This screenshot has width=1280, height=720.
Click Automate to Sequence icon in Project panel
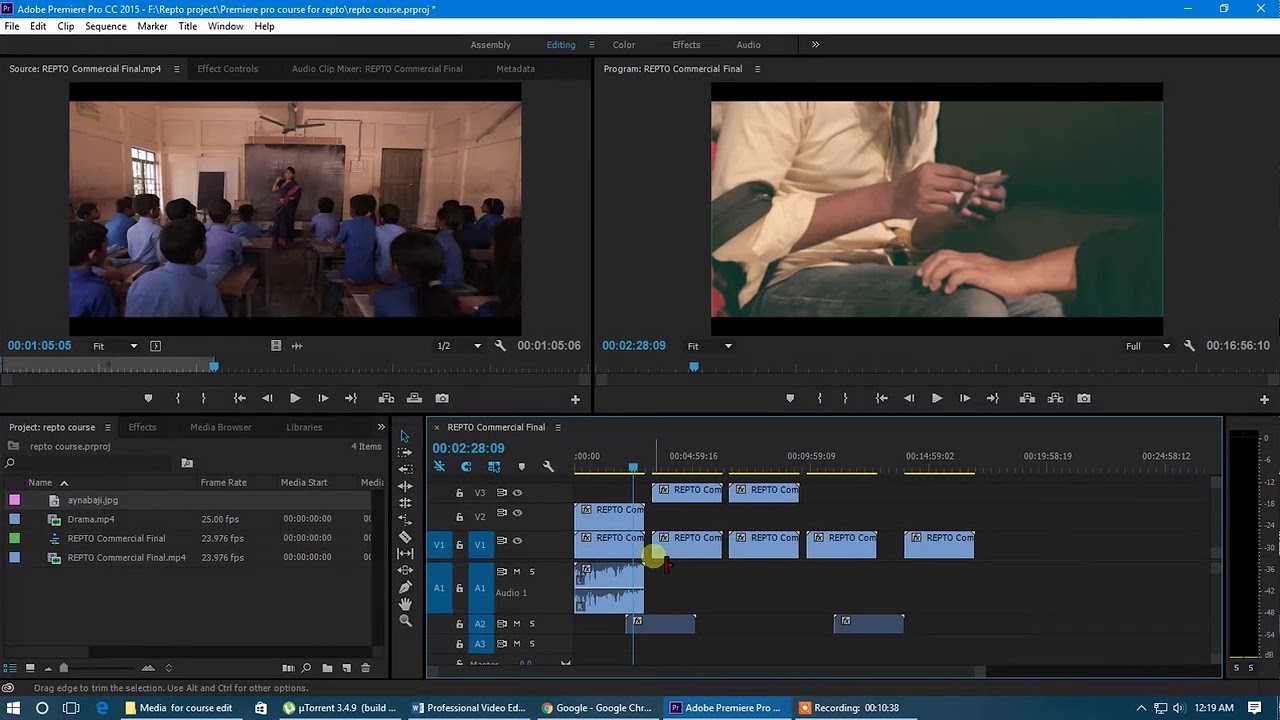[x=288, y=668]
